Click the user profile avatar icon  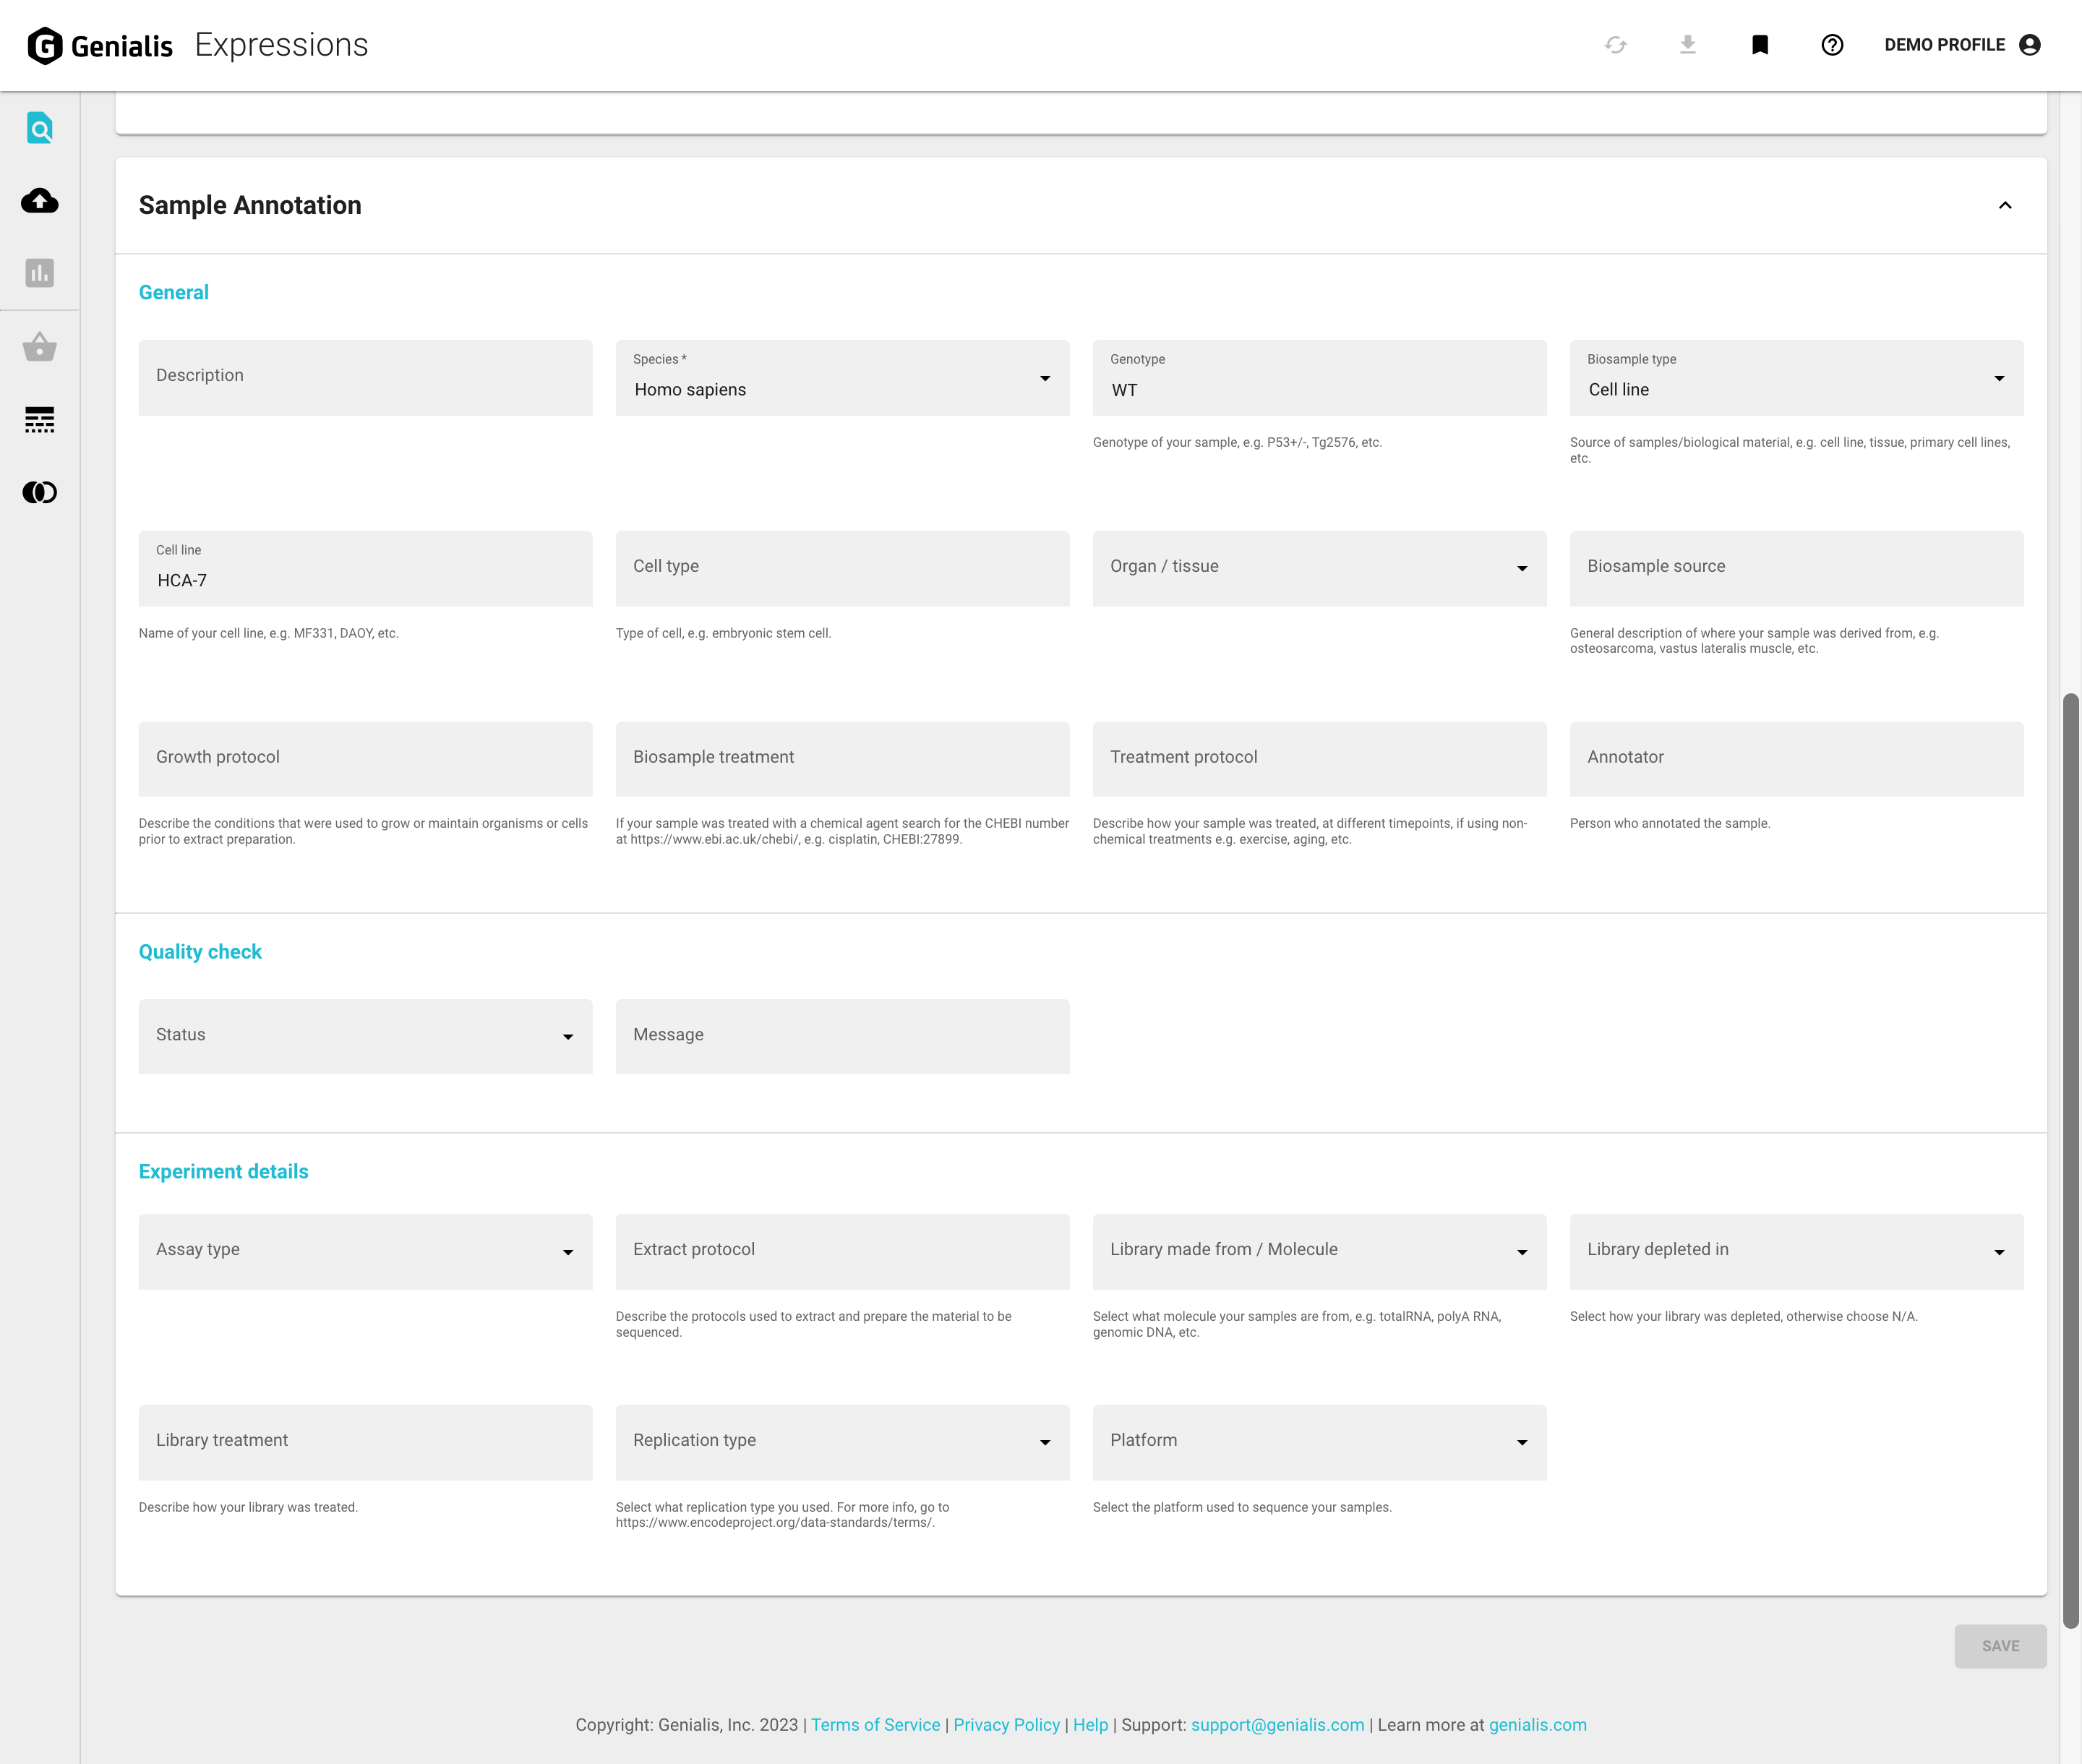(2030, 44)
